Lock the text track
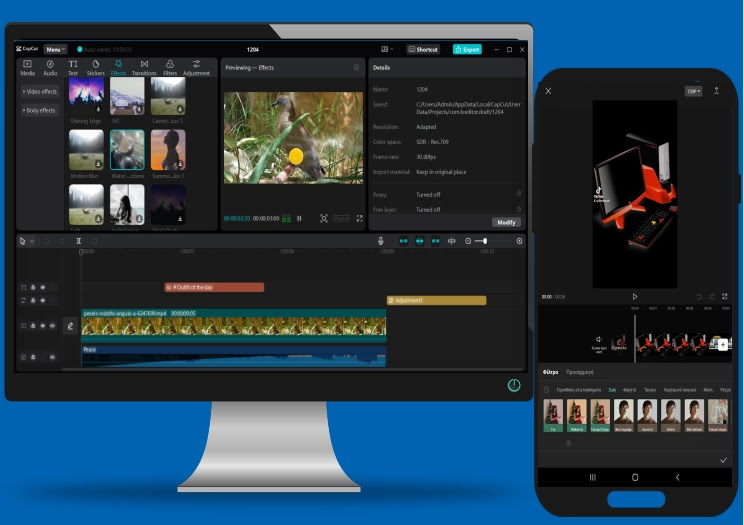744x525 pixels. pyautogui.click(x=33, y=287)
